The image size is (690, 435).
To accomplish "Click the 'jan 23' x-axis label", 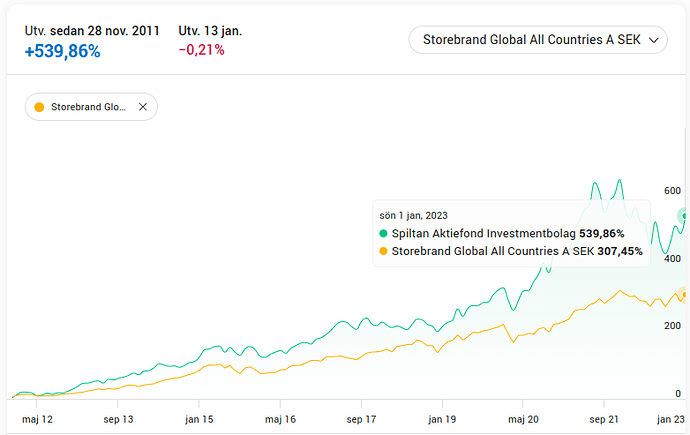I will (x=671, y=419).
